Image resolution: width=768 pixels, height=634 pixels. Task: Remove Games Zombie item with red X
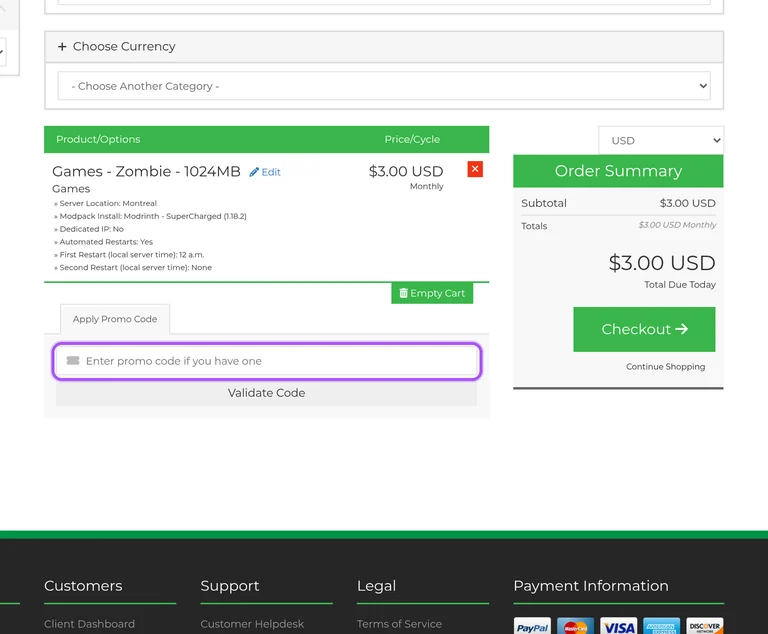(475, 169)
